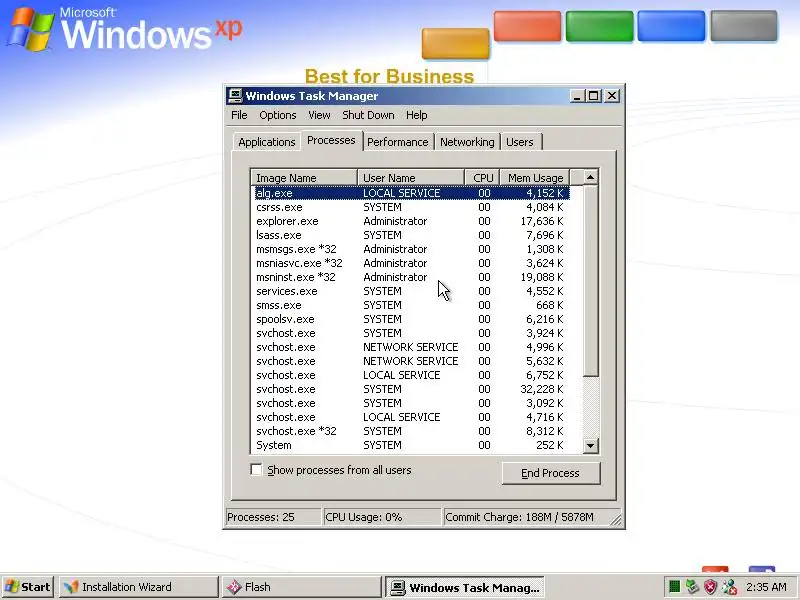Image resolution: width=800 pixels, height=600 pixels.
Task: Click the CPU Usage: 0% status entry
Action: pyautogui.click(x=382, y=517)
